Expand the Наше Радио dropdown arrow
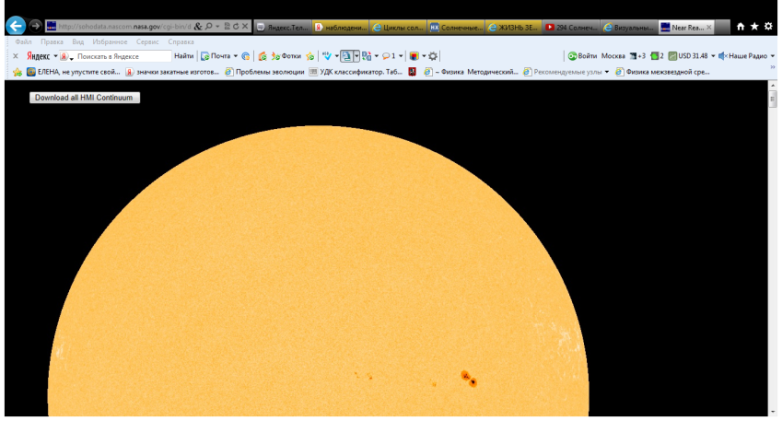 click(773, 56)
